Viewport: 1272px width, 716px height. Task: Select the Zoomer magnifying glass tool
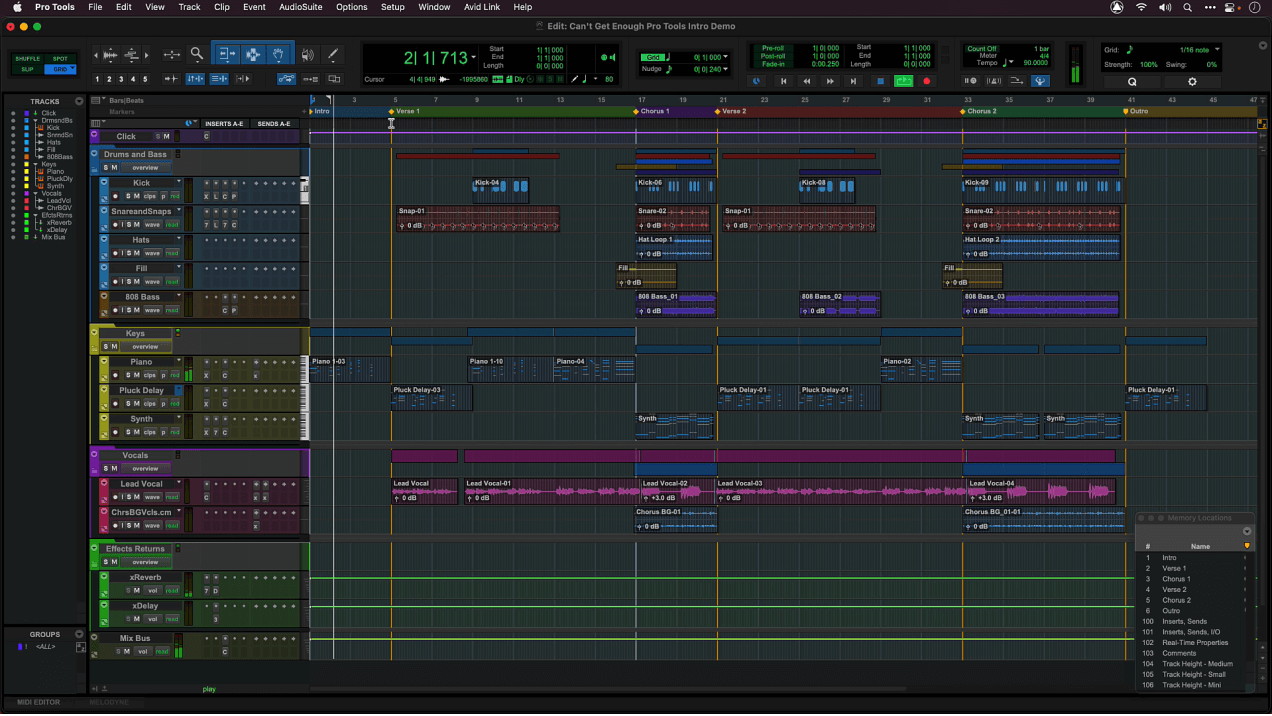coord(197,55)
